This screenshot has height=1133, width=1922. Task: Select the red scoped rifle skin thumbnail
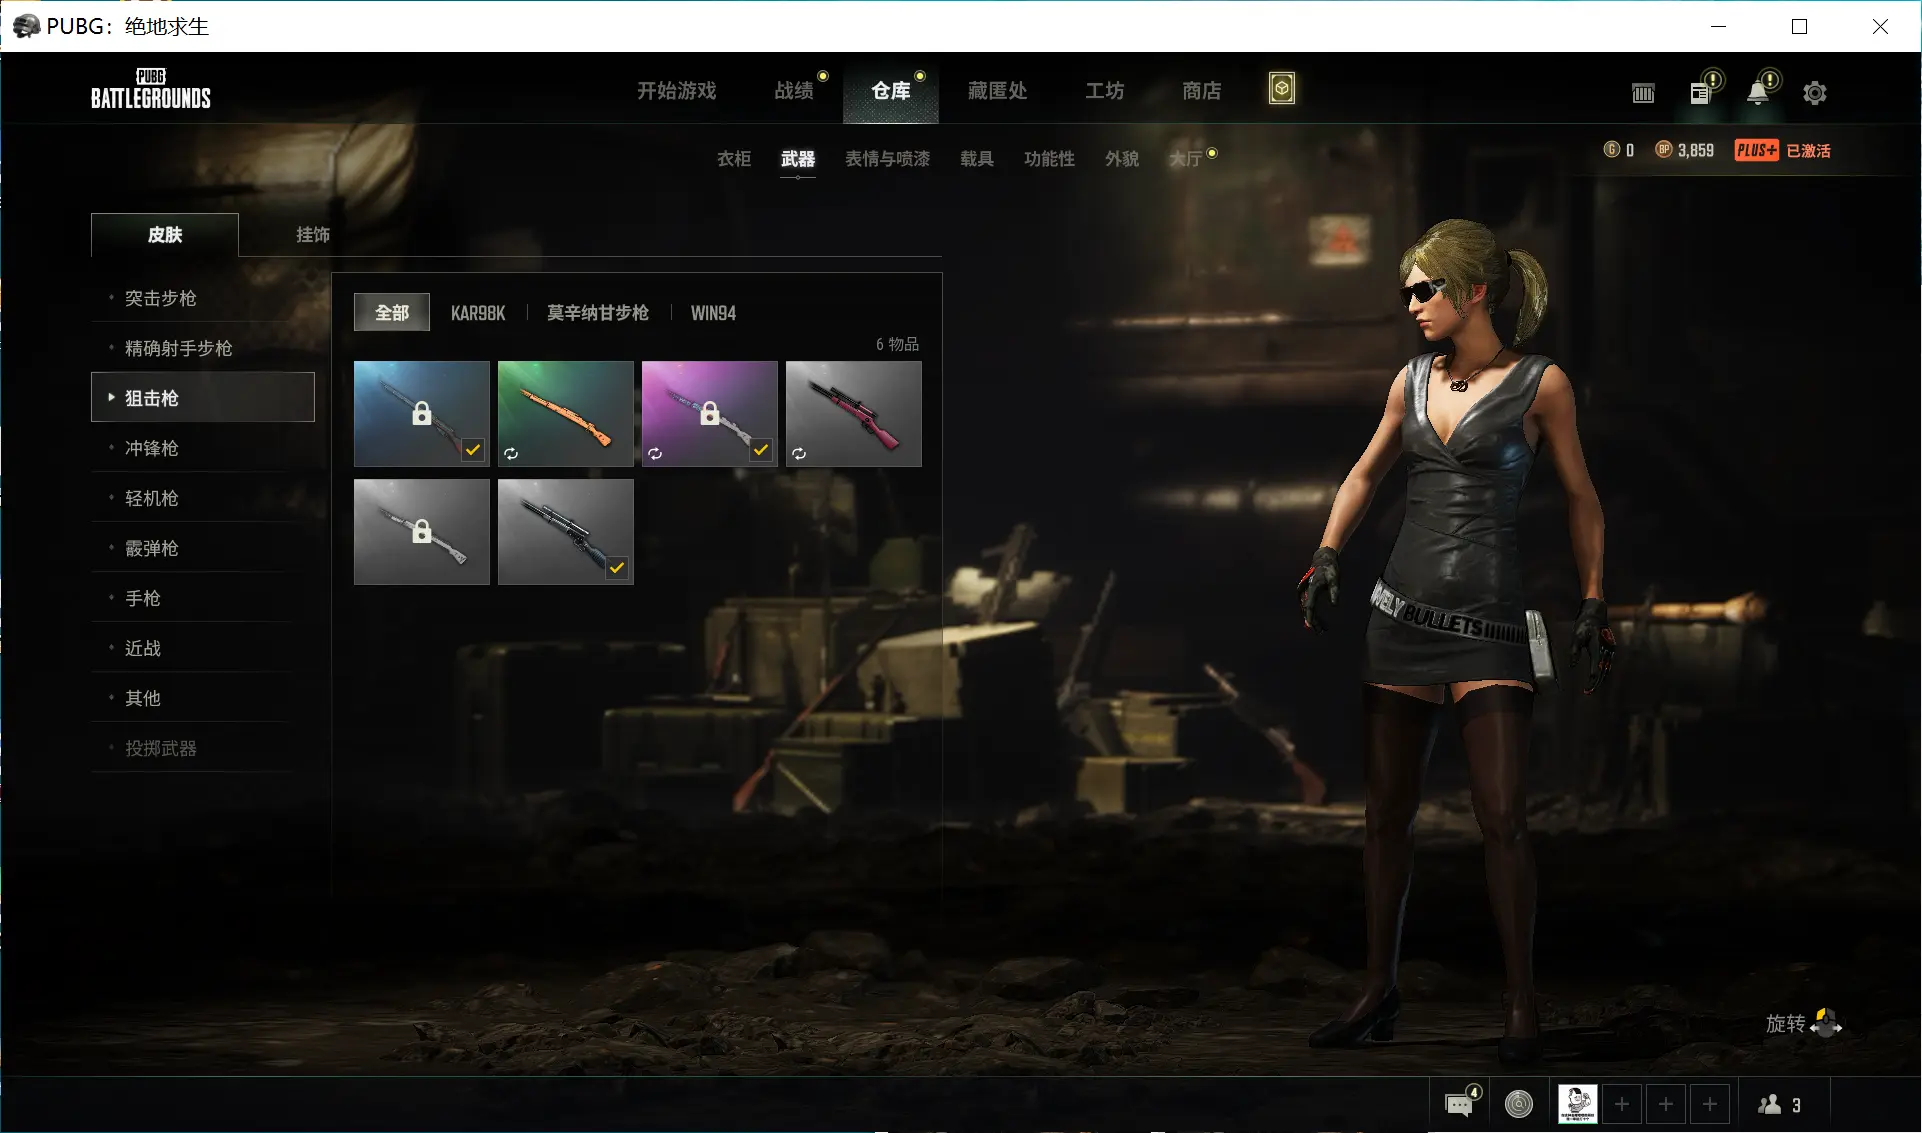point(854,414)
